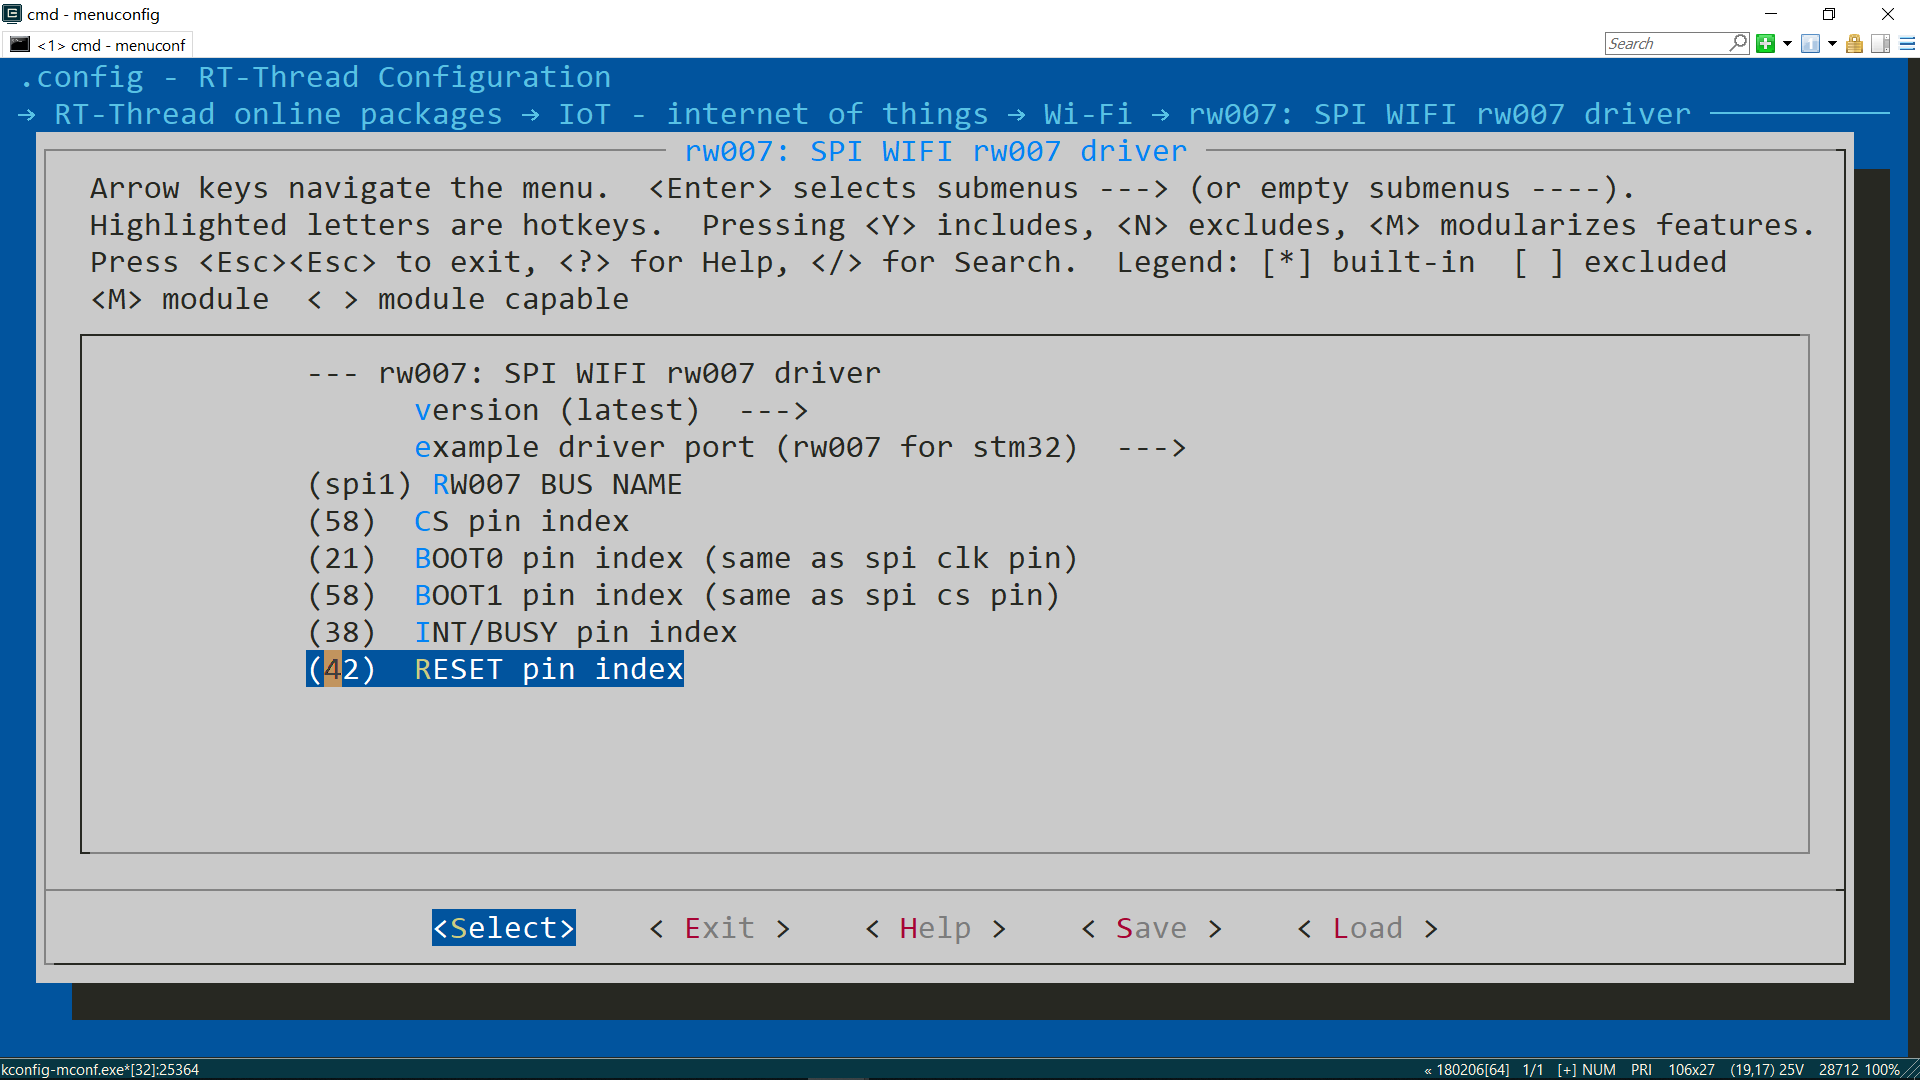The width and height of the screenshot is (1920, 1080).
Task: Select the cmd - menuconf console tab
Action: pyautogui.click(x=98, y=45)
